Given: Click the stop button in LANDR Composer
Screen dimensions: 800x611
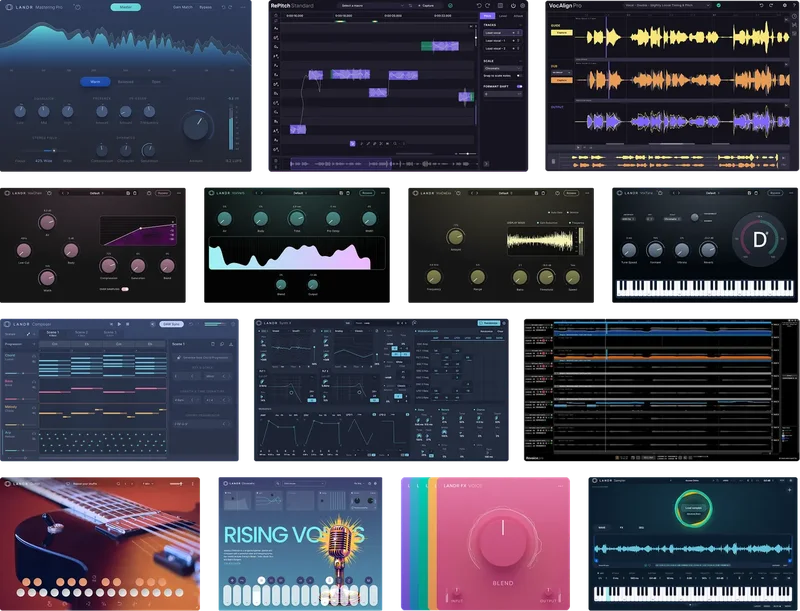Looking at the screenshot, I should pos(128,324).
